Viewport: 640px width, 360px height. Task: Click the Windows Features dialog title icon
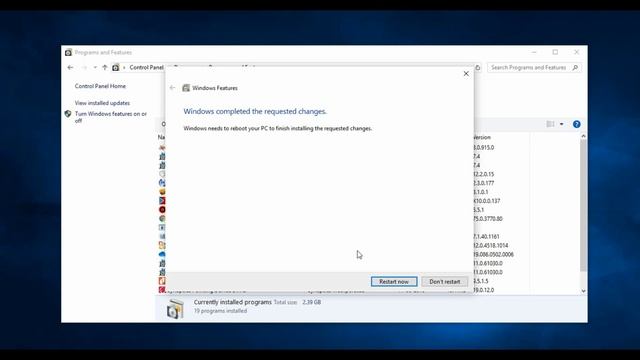click(186, 88)
